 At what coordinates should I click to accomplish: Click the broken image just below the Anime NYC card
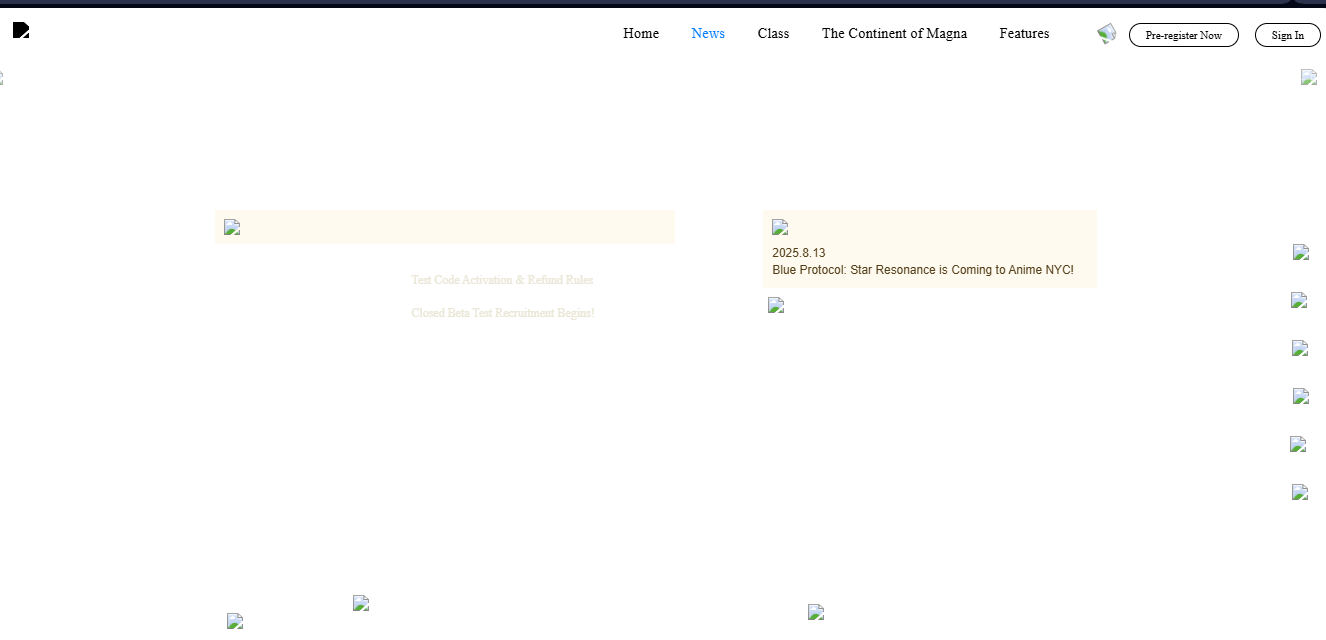pos(776,305)
